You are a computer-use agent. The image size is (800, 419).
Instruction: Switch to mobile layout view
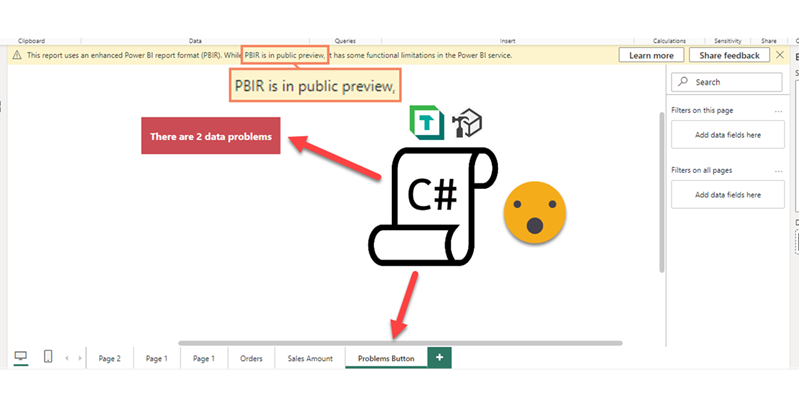pos(47,357)
